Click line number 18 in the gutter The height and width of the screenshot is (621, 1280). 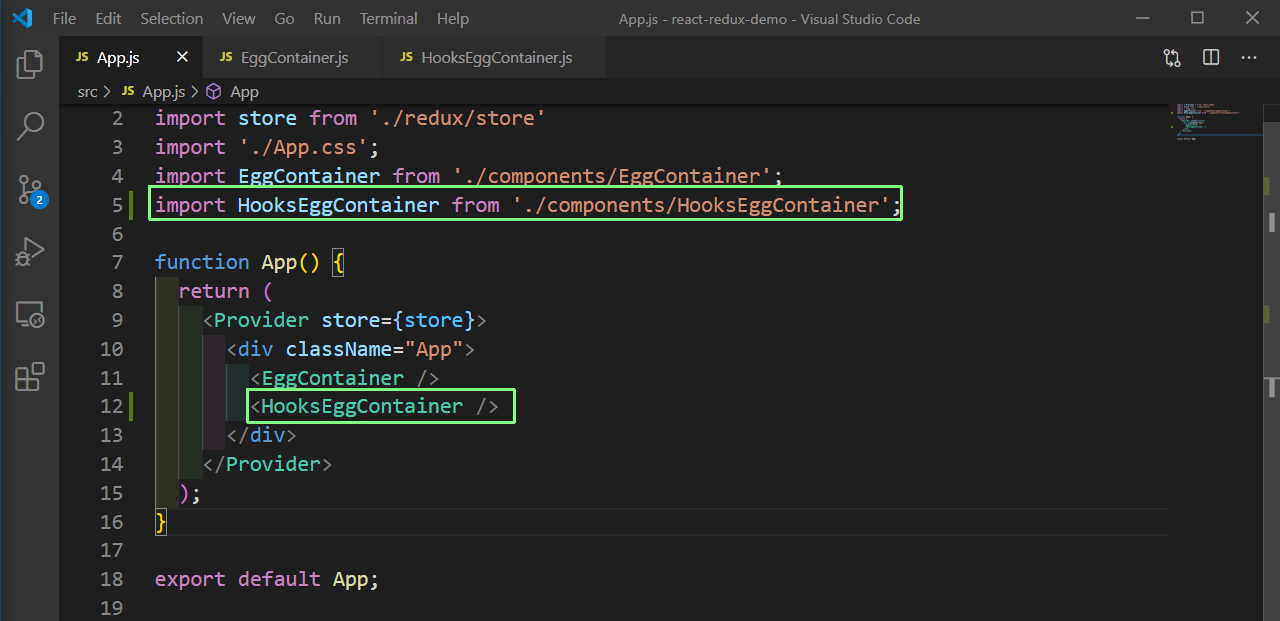point(111,579)
